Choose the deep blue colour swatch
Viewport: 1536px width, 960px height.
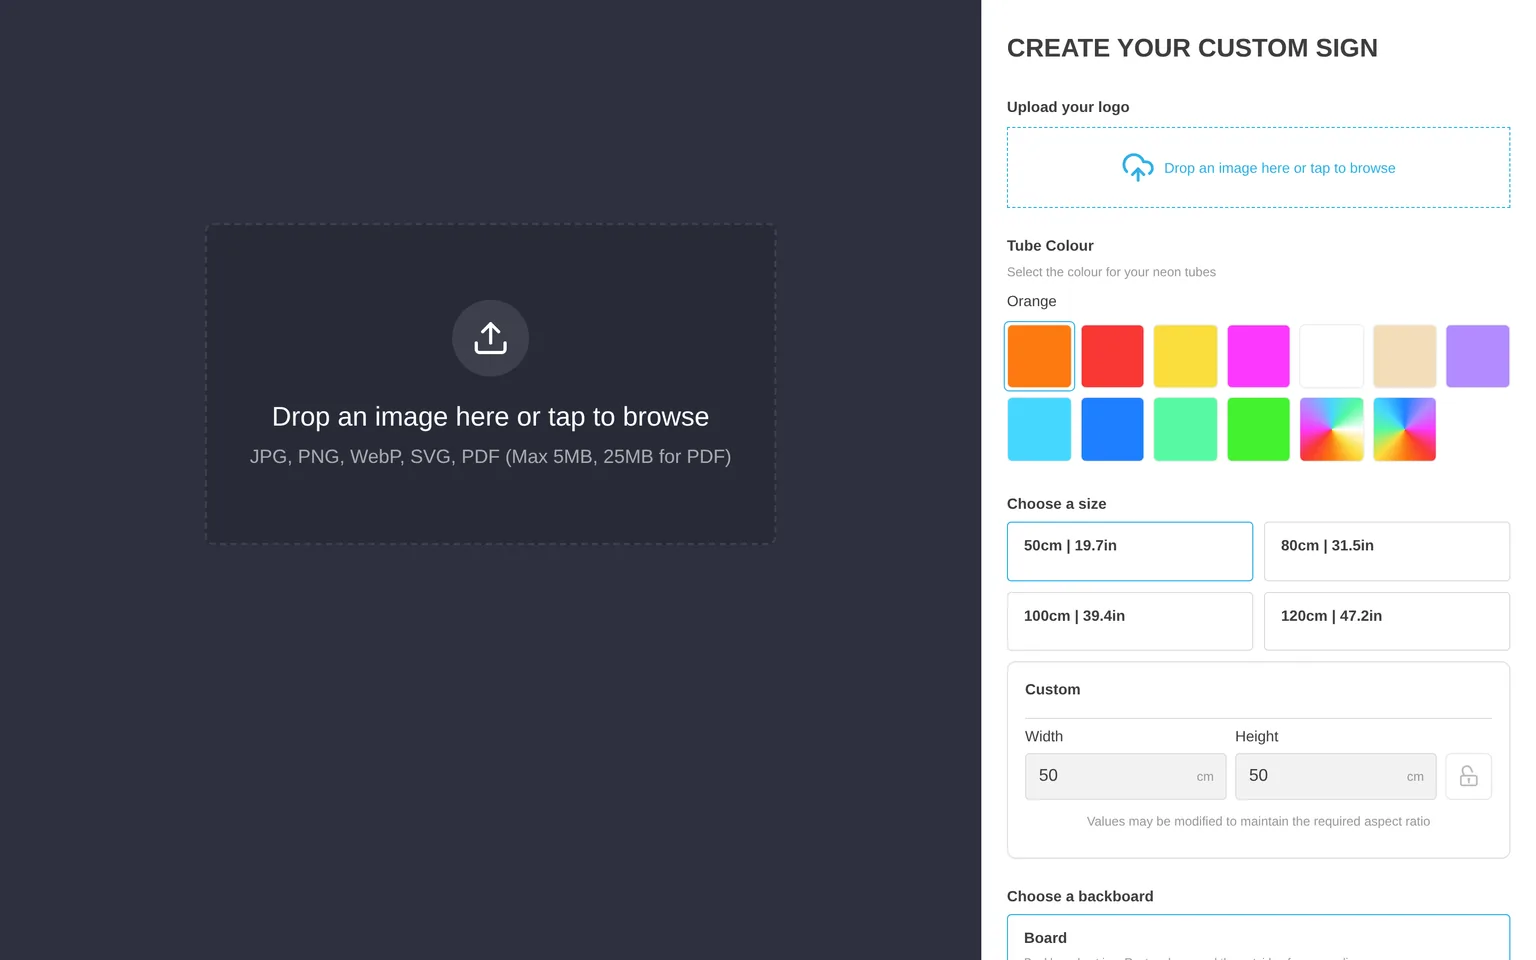tap(1112, 429)
